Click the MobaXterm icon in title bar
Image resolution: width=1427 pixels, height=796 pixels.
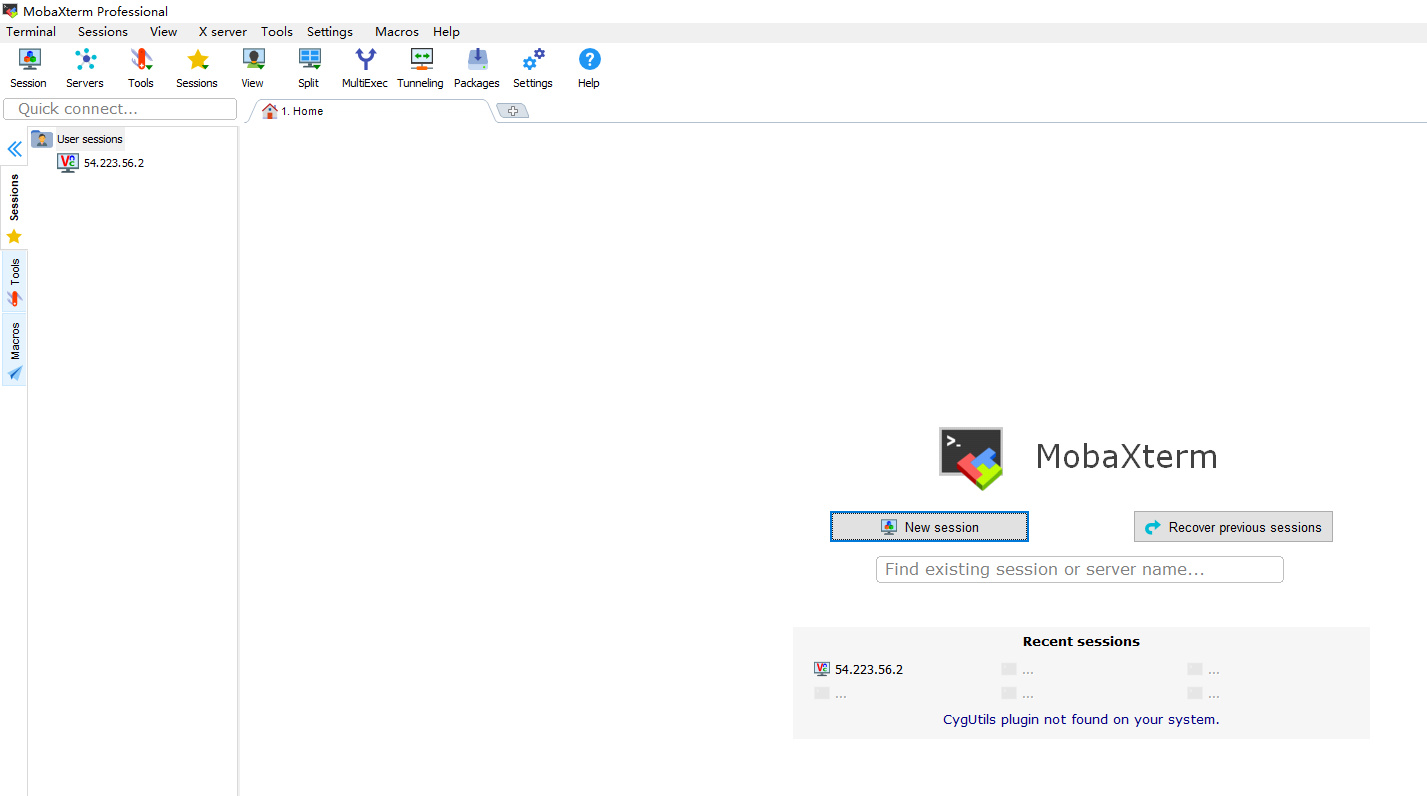[x=11, y=11]
